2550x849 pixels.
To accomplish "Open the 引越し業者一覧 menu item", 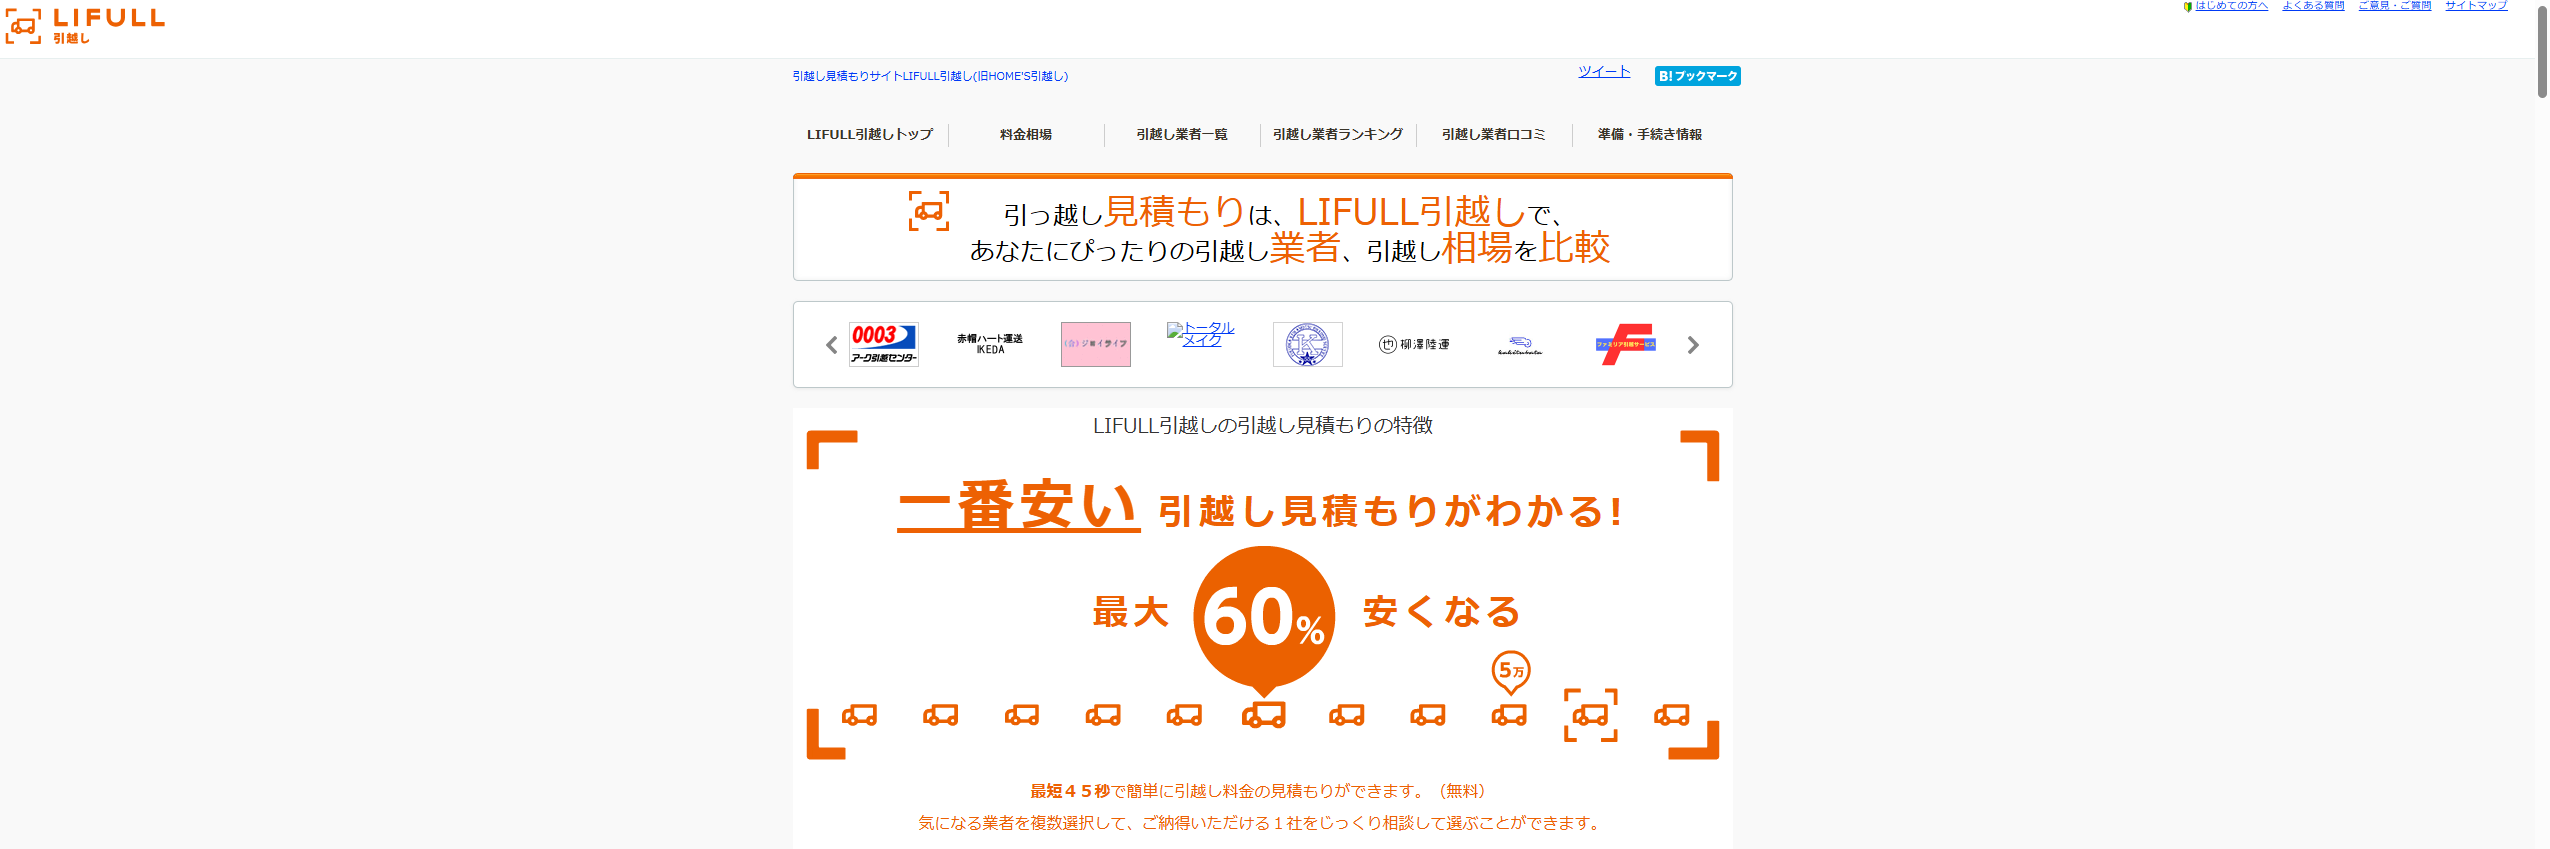I will pos(1182,134).
